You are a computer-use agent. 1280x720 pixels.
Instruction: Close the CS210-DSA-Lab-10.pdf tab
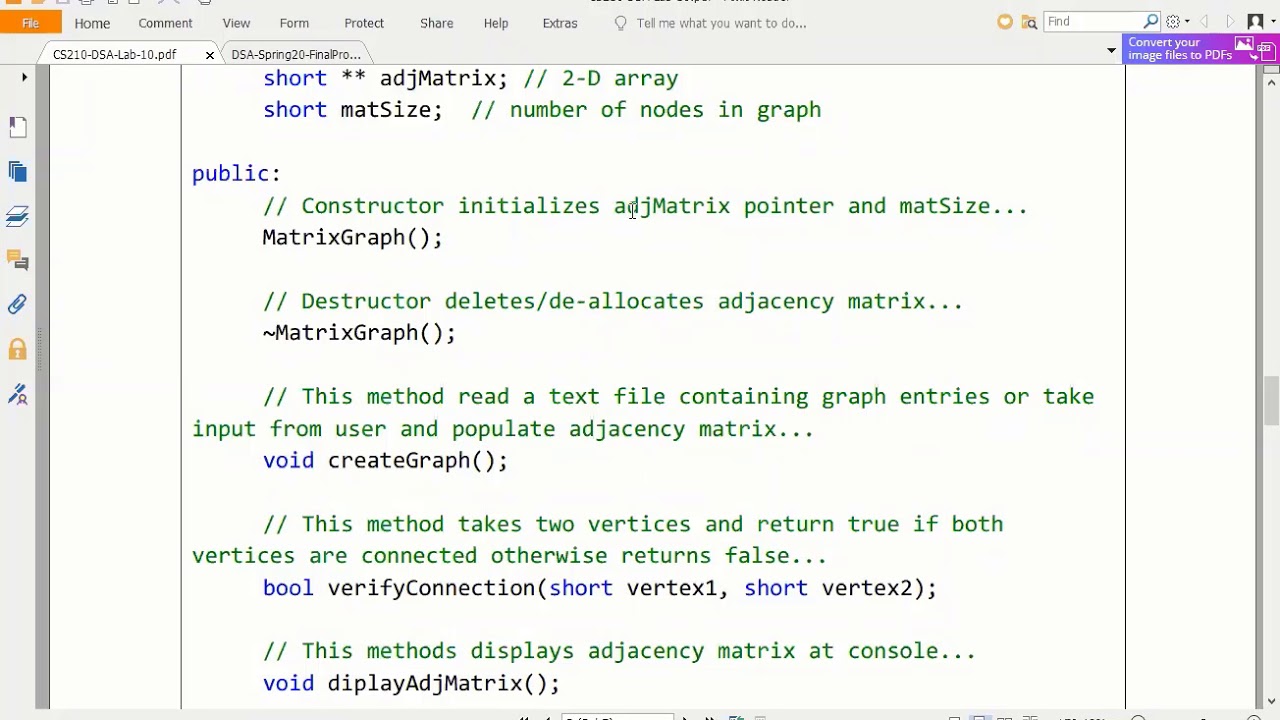coord(210,55)
